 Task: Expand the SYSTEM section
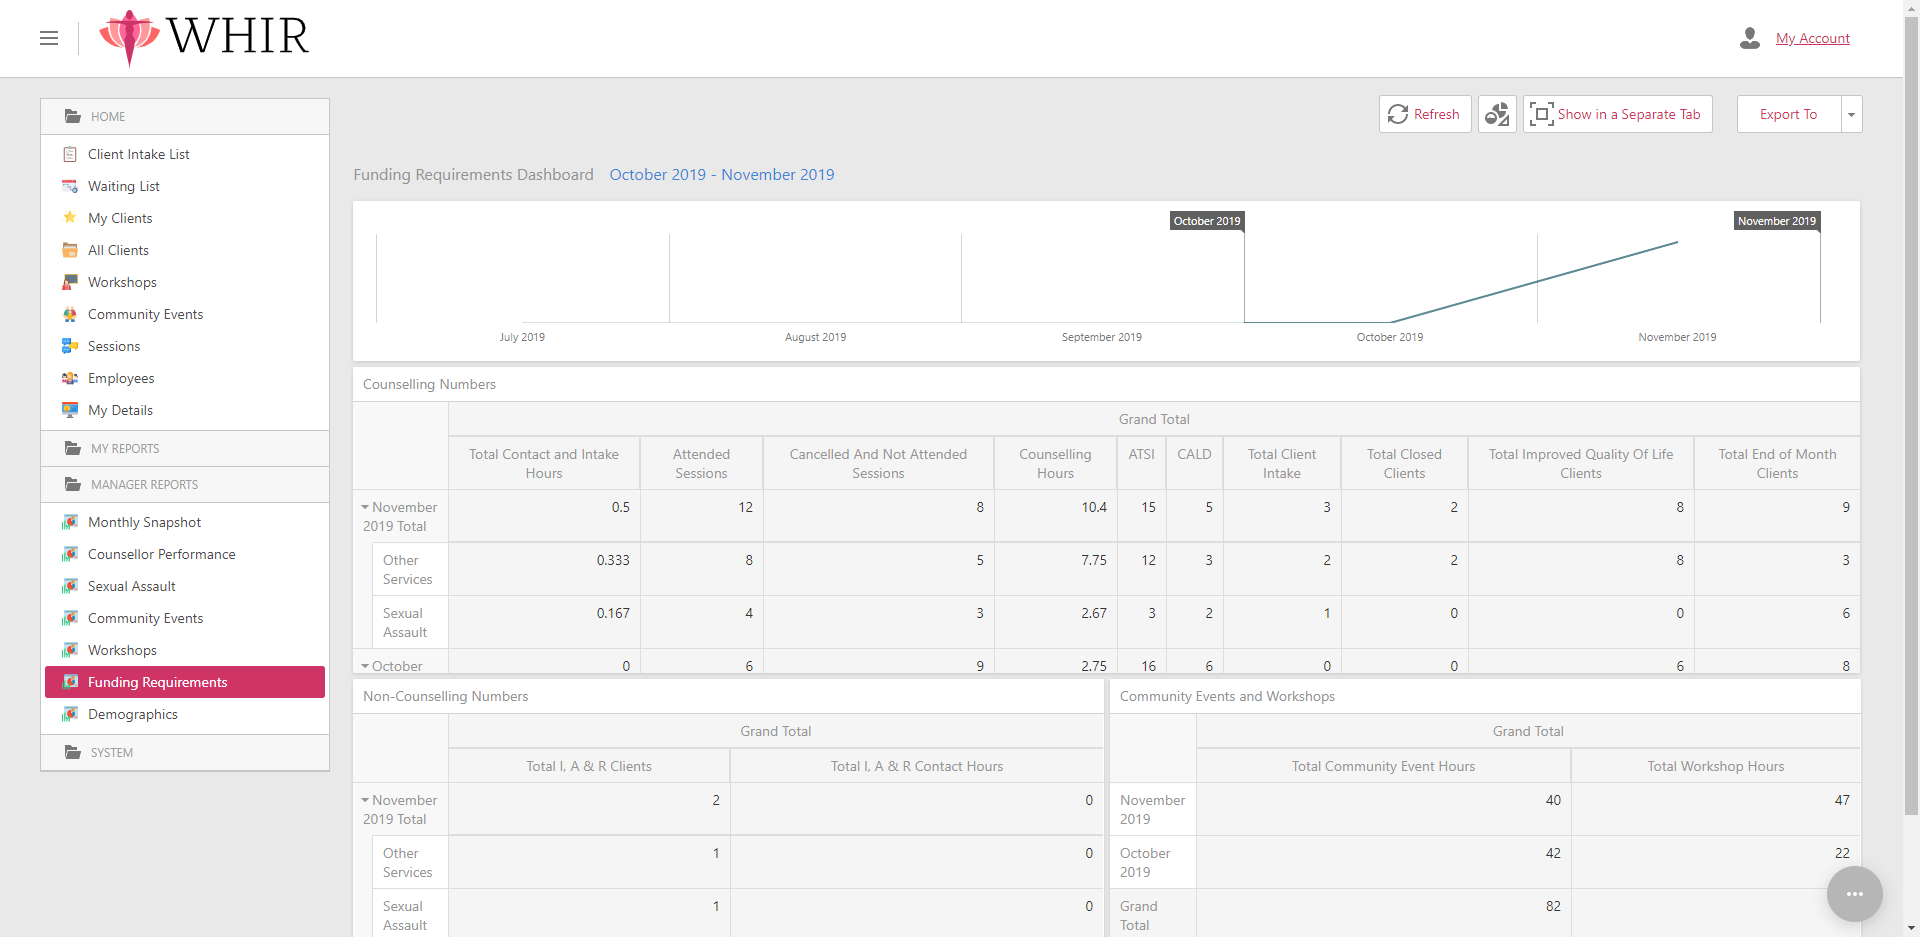pos(185,752)
